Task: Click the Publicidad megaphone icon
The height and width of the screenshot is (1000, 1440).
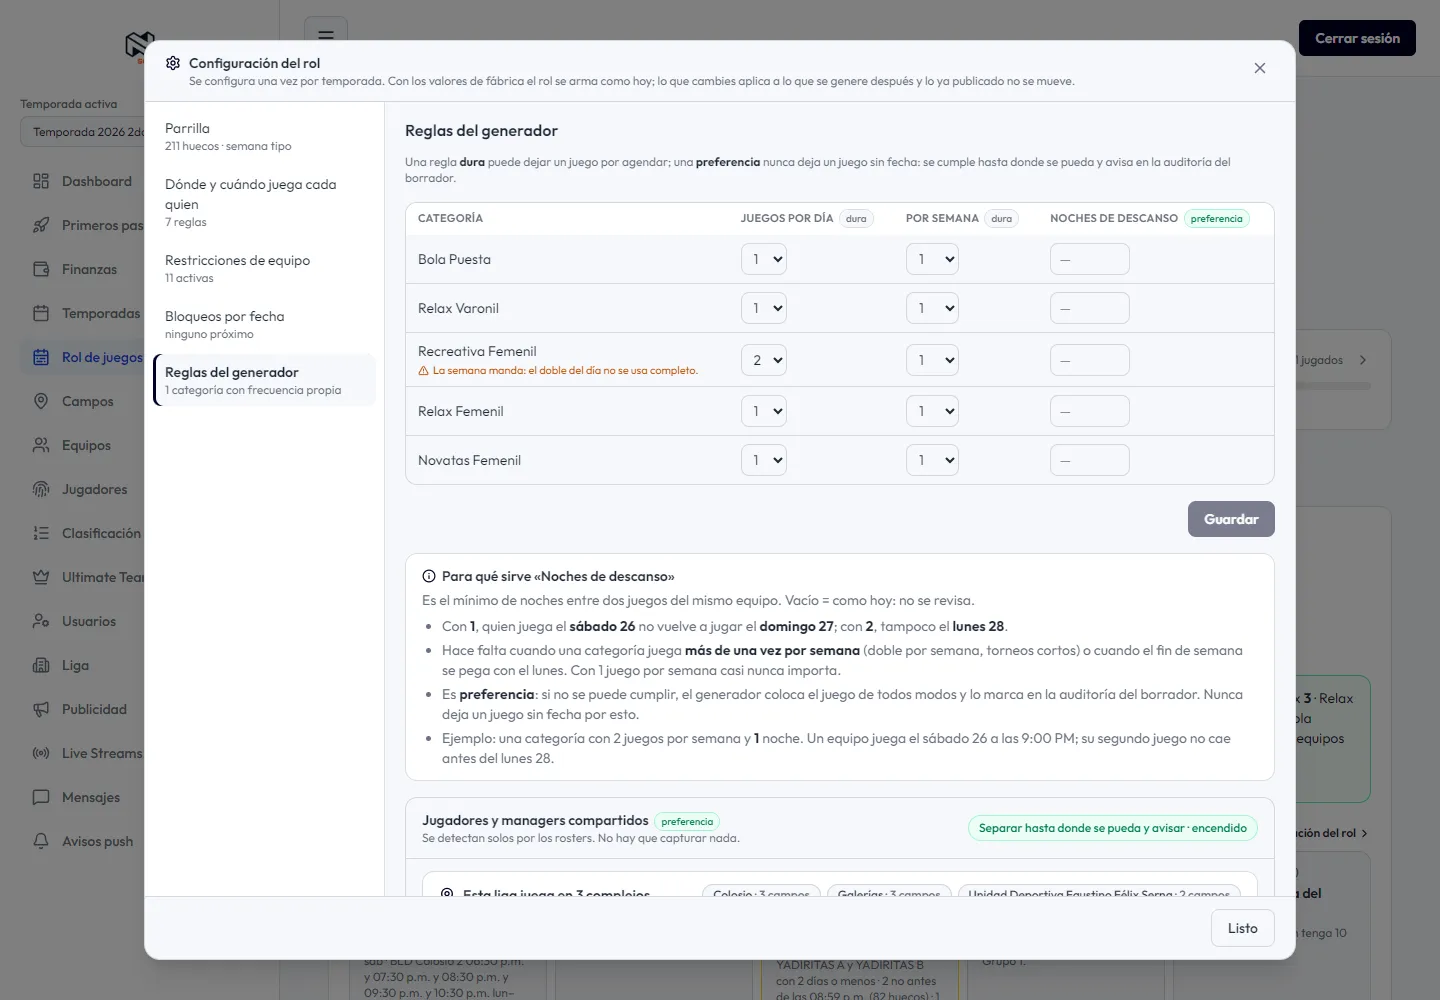Action: (x=41, y=709)
